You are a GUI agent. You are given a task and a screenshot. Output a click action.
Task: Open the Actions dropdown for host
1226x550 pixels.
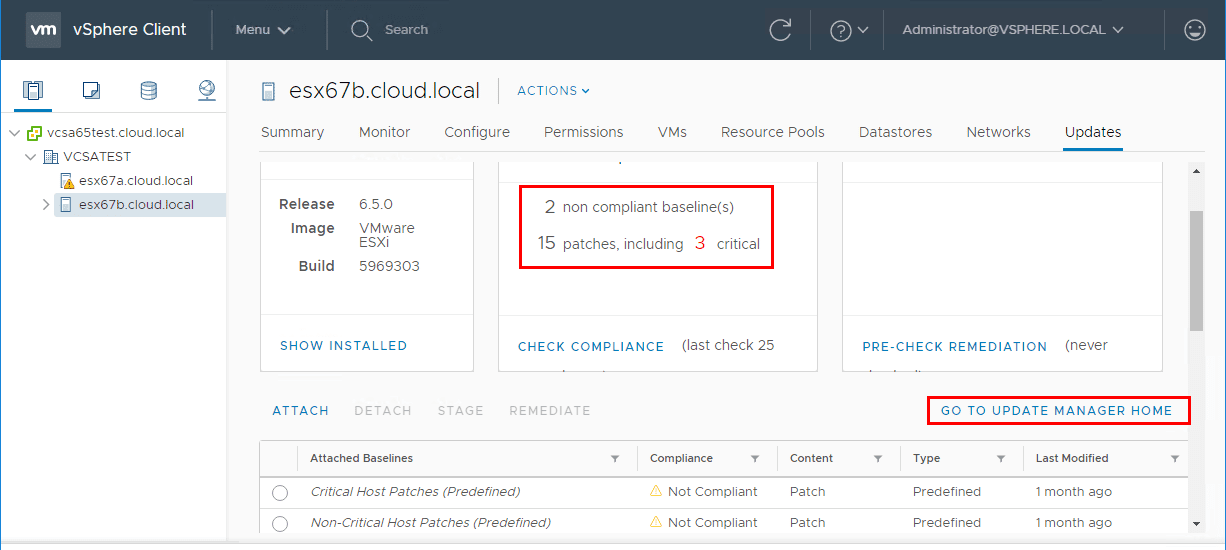click(553, 91)
